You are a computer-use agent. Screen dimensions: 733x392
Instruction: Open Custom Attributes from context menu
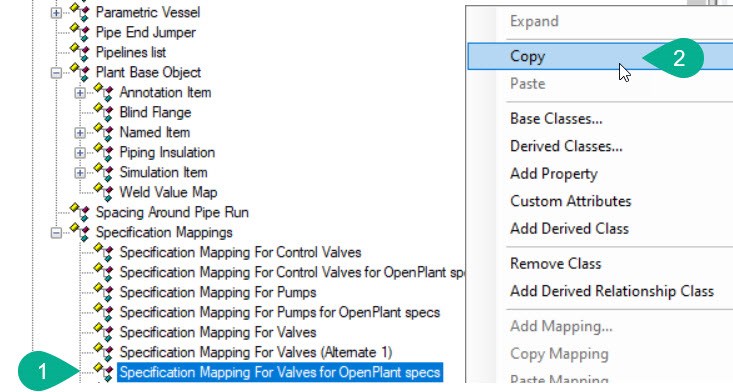pyautogui.click(x=571, y=201)
